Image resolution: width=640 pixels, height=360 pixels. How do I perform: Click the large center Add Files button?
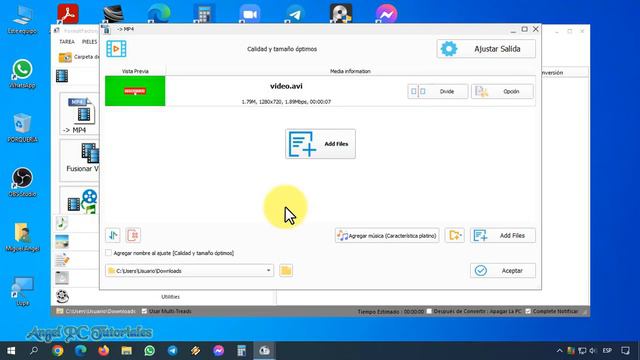pos(320,144)
